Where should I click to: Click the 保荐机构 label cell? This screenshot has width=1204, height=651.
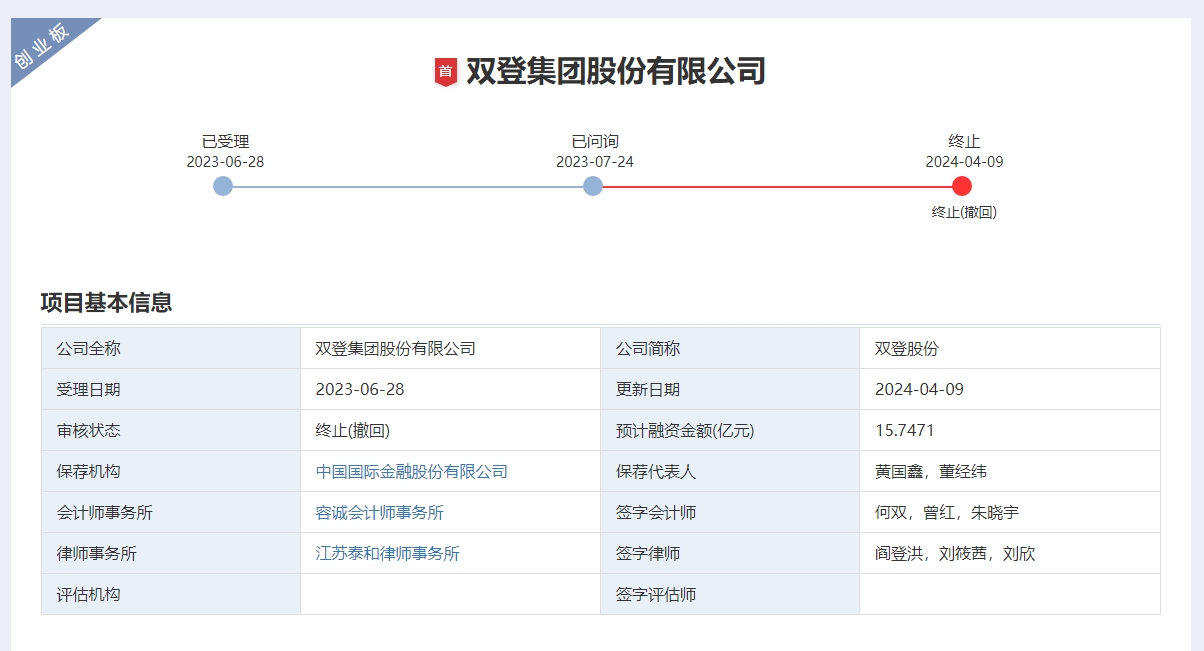click(171, 472)
